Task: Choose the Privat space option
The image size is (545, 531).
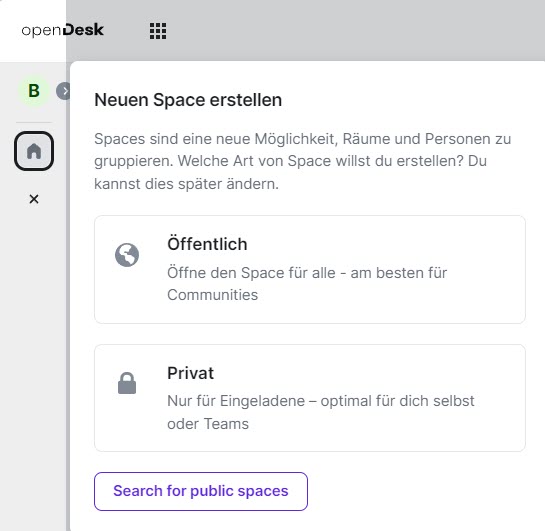Action: pyautogui.click(x=310, y=398)
